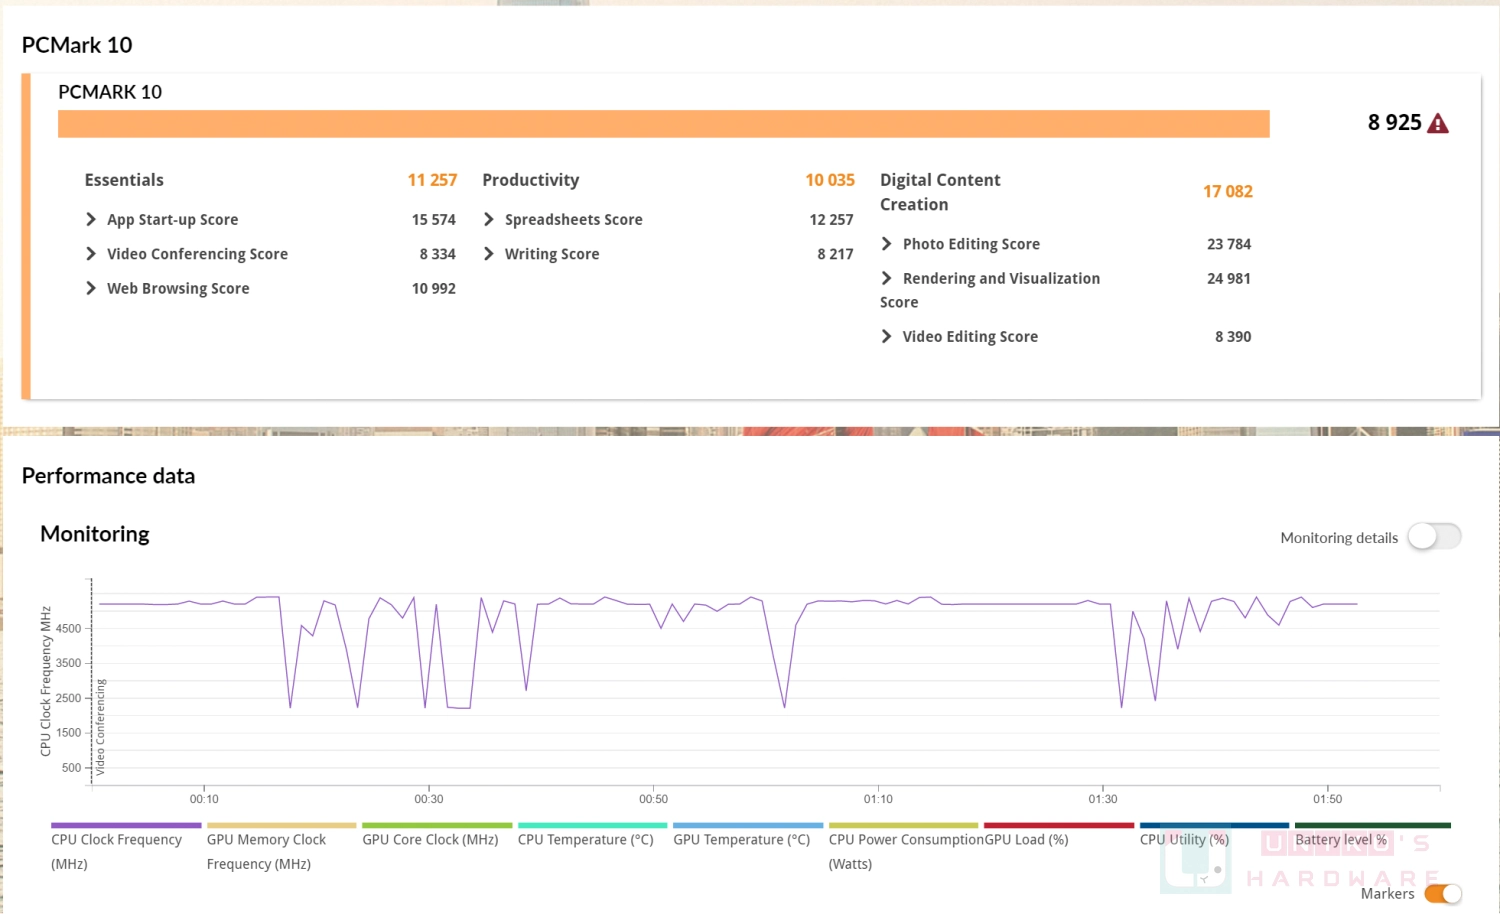
Task: Click the Productivity score 10 035
Action: (x=830, y=180)
